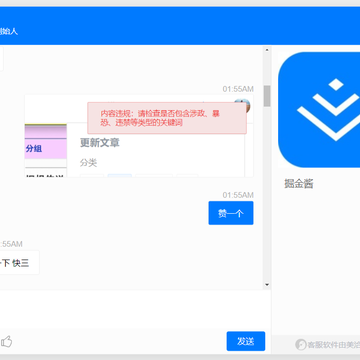The height and width of the screenshot is (360, 360).
Task: Click the 赞一个 message bubble
Action: coord(231,213)
